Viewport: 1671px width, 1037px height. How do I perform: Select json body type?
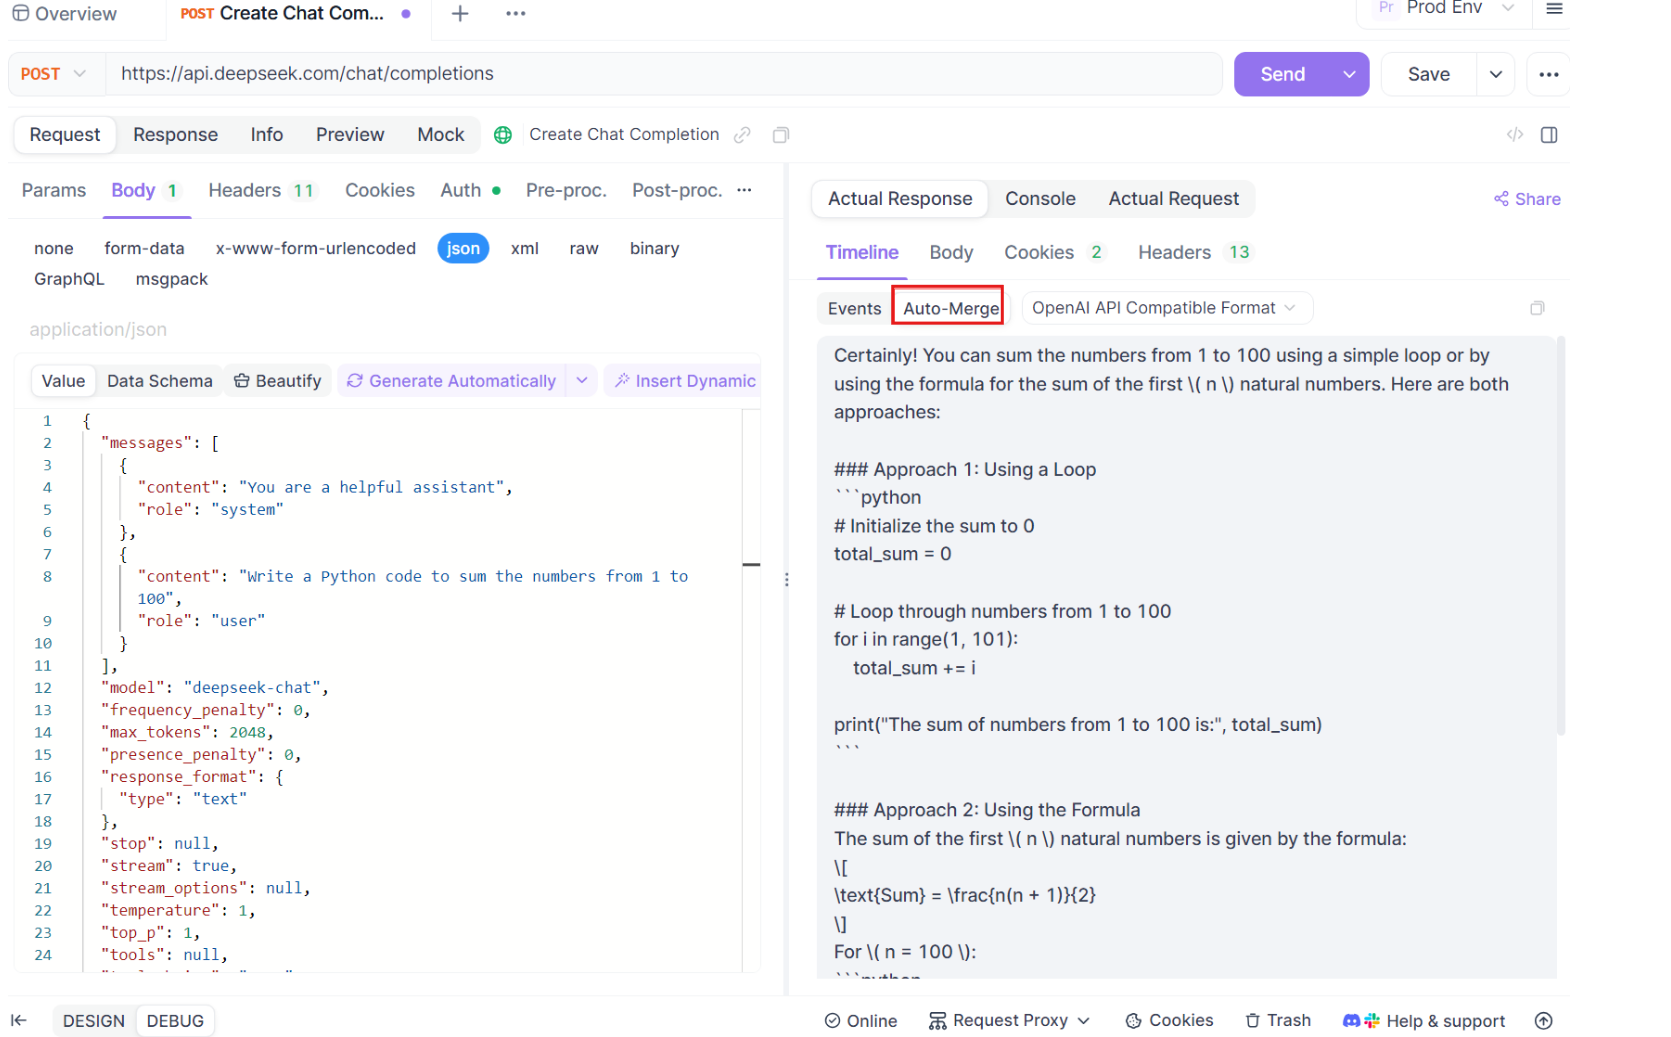click(463, 248)
